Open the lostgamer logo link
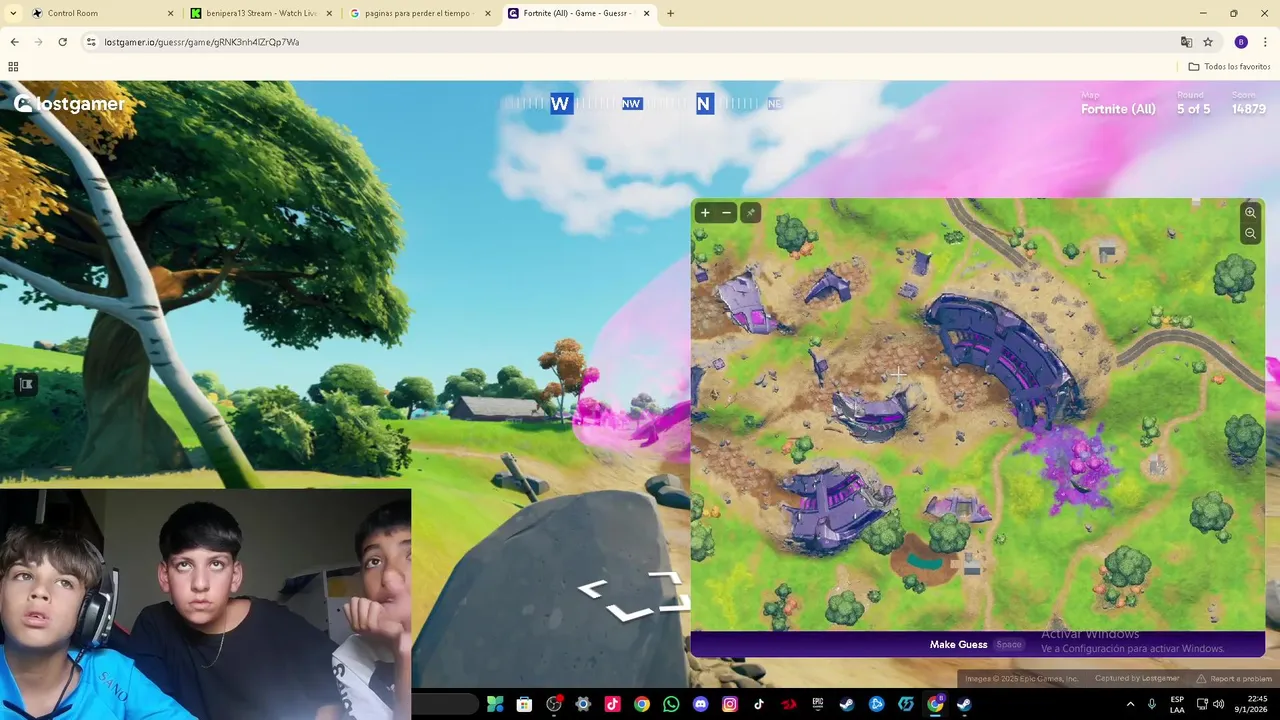The image size is (1280, 720). (69, 104)
